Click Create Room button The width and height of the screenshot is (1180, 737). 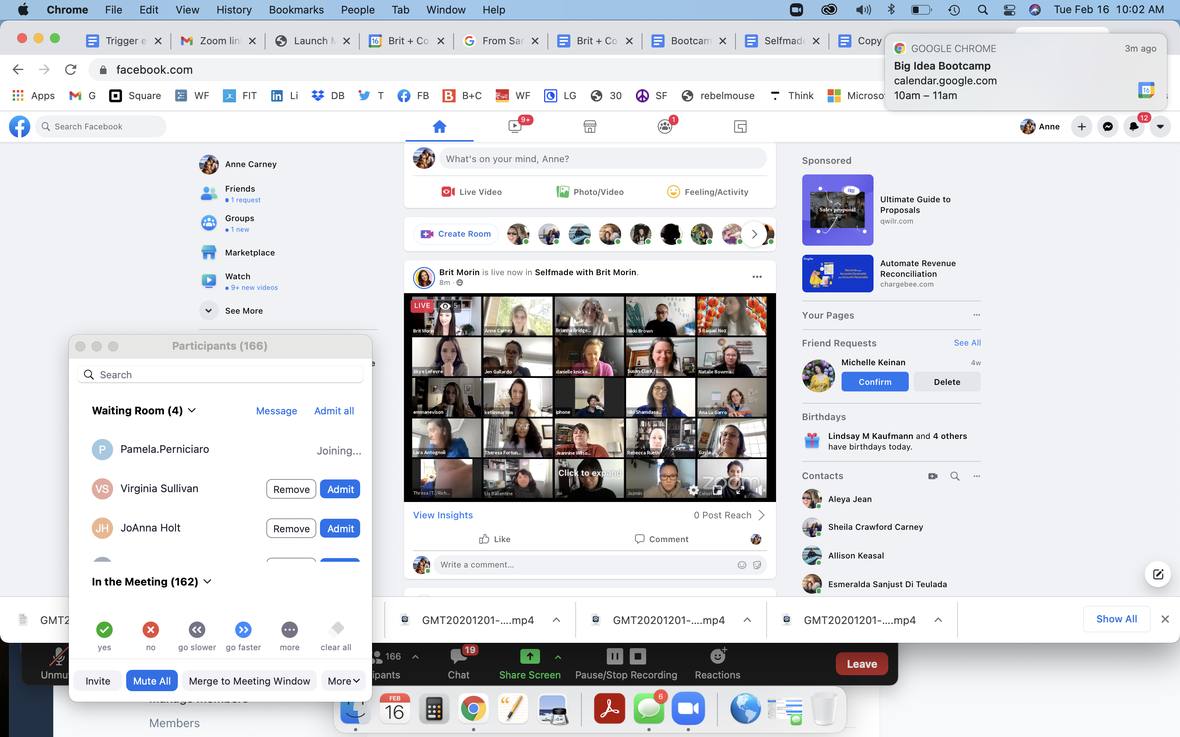[456, 234]
